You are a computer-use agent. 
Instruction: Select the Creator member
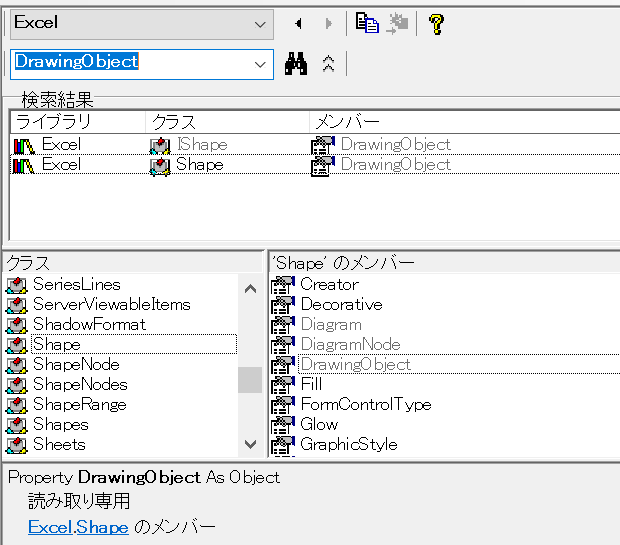(x=329, y=284)
